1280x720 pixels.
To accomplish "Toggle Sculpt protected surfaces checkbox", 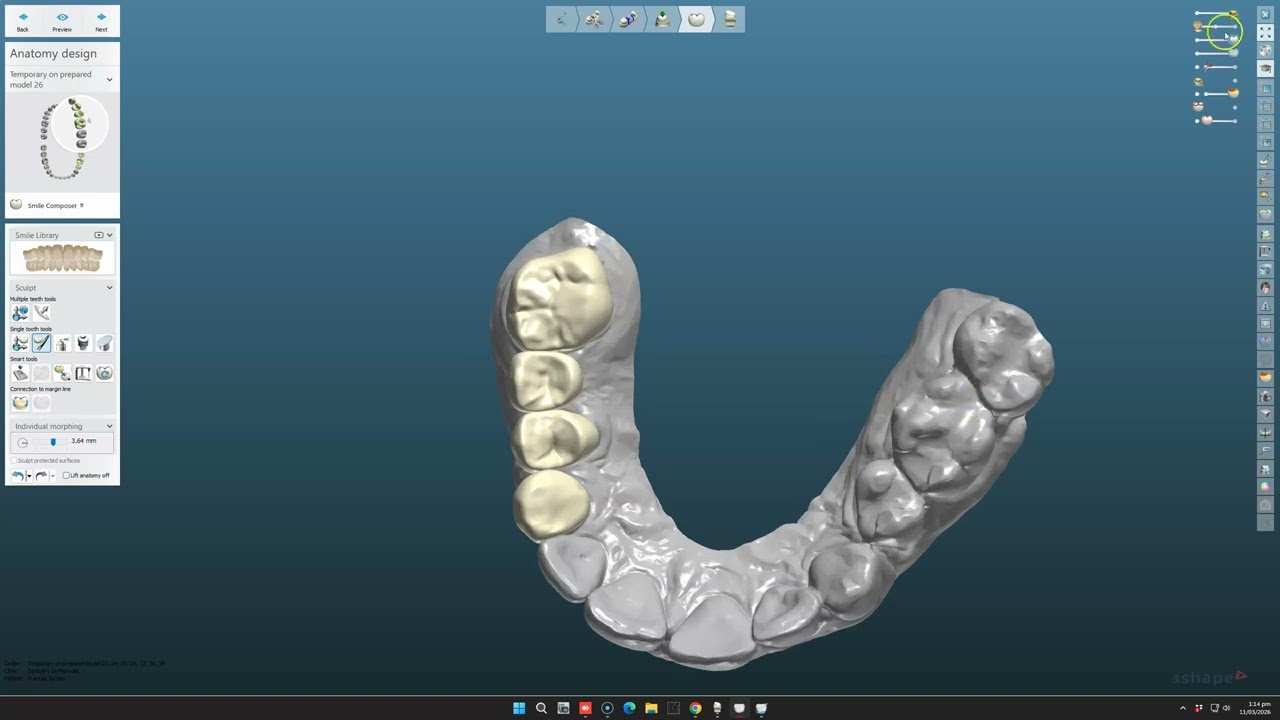I will [14, 460].
